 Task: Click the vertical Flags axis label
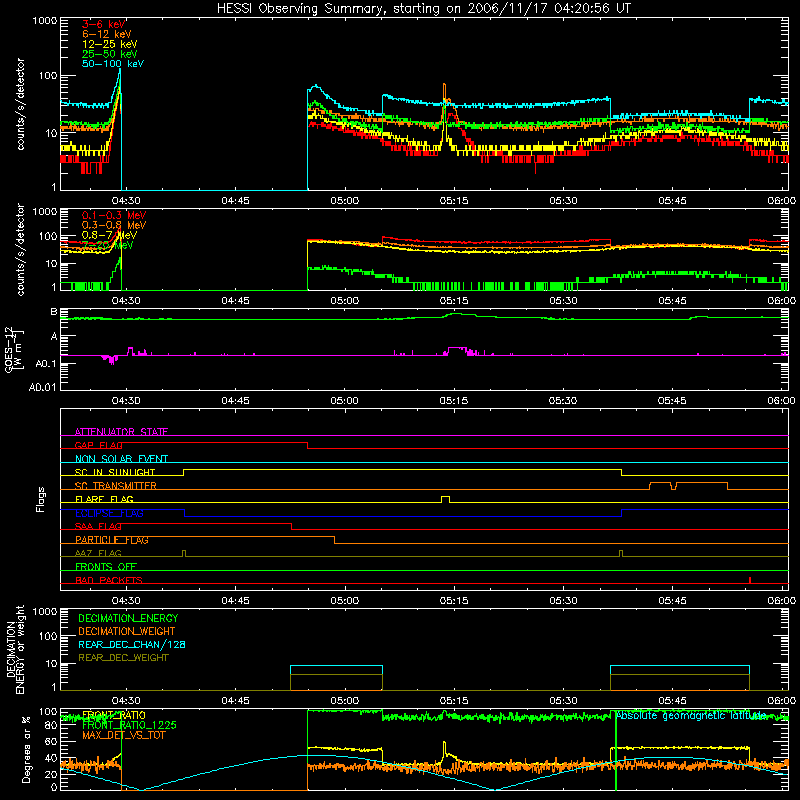tap(41, 499)
